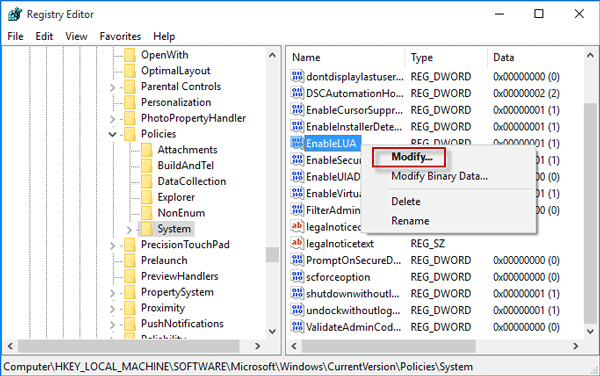The width and height of the screenshot is (600, 376).
Task: Expand the System key
Action: pyautogui.click(x=129, y=230)
